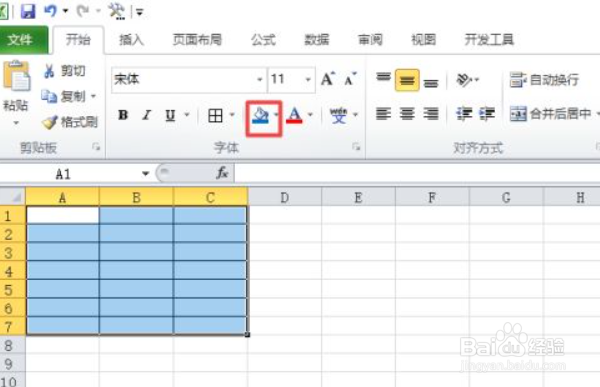Image resolution: width=600 pixels, height=387 pixels.
Task: Click 复制 (Copy) button
Action: tap(63, 96)
